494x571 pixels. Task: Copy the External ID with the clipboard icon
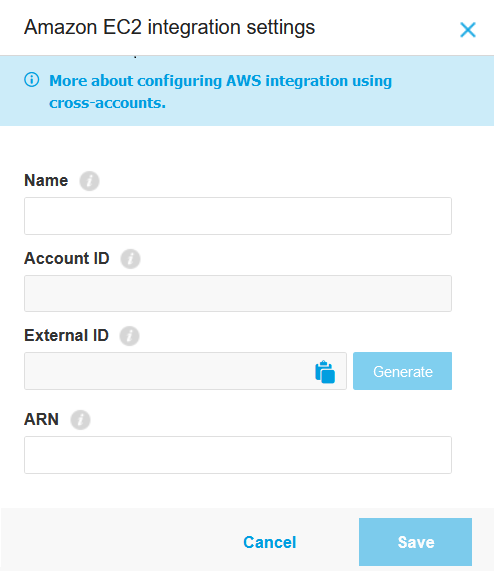[x=325, y=372]
